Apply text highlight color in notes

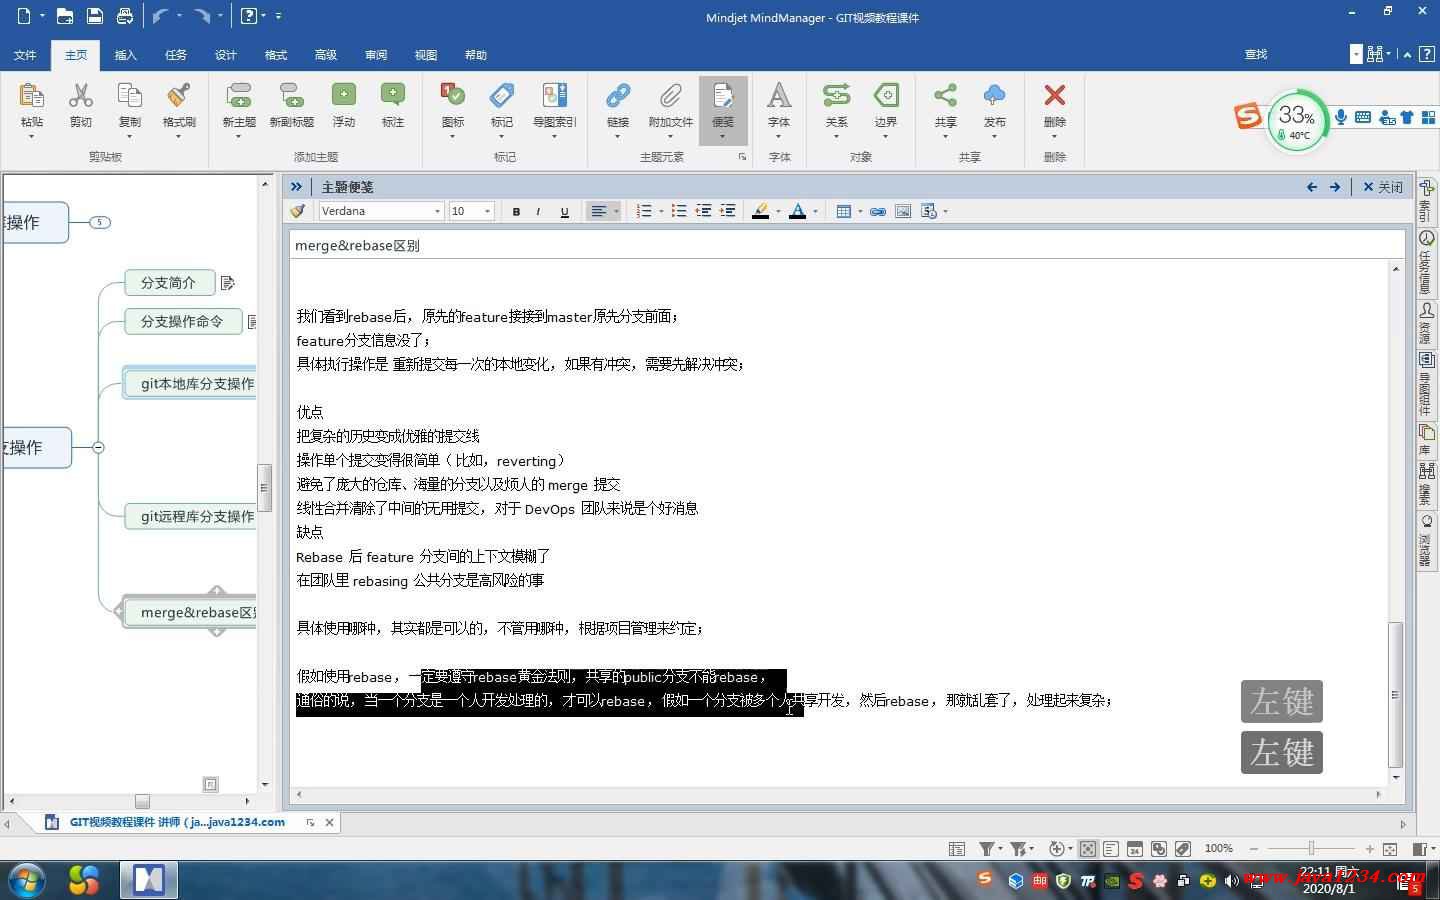coord(760,211)
